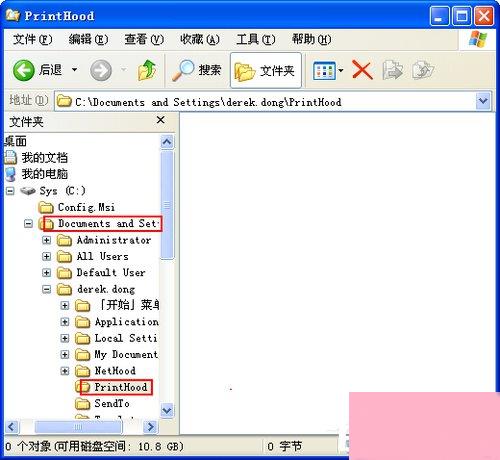
Task: Open the 工具(T) menu
Action: pos(256,40)
